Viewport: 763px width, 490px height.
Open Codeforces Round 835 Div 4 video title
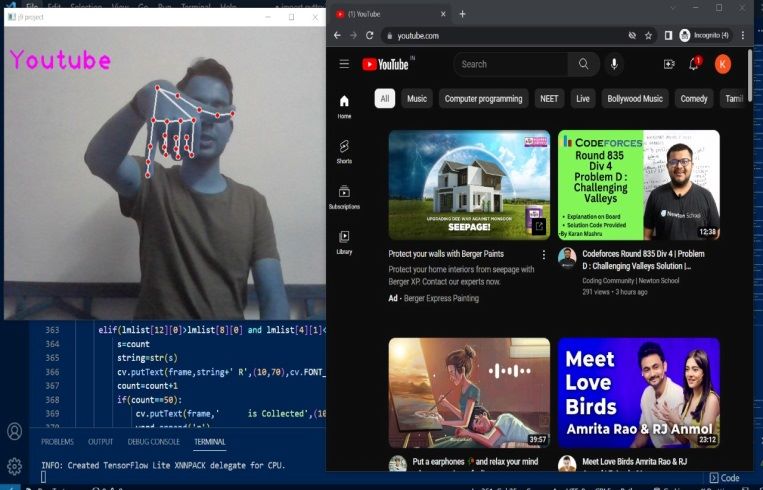click(x=643, y=260)
